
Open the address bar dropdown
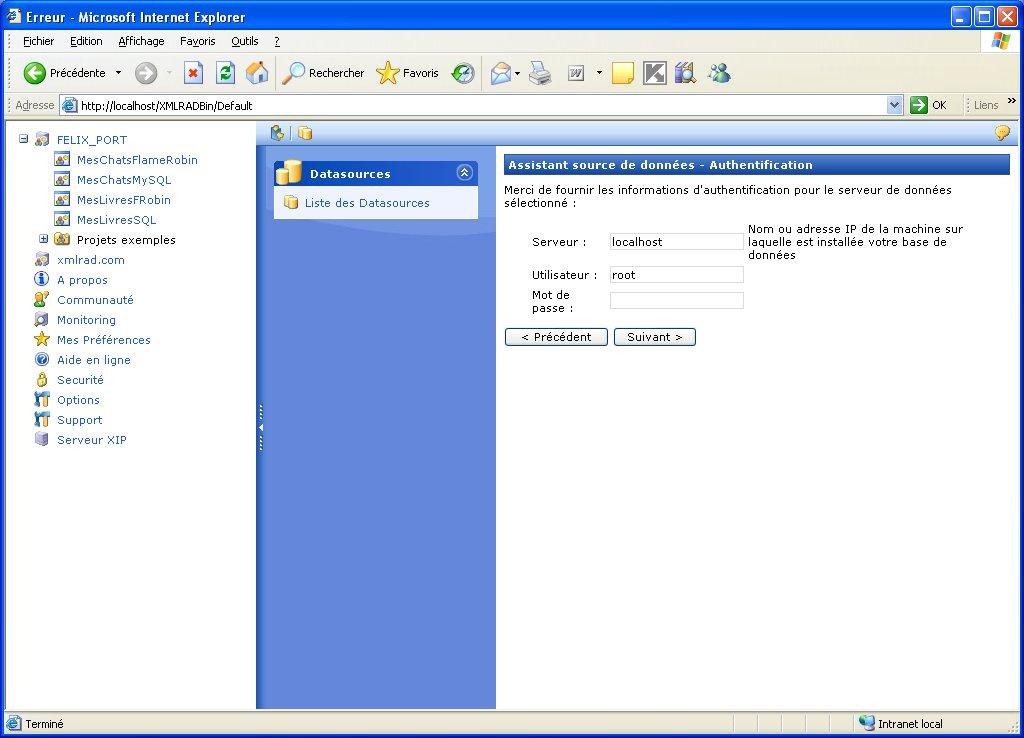coord(894,105)
